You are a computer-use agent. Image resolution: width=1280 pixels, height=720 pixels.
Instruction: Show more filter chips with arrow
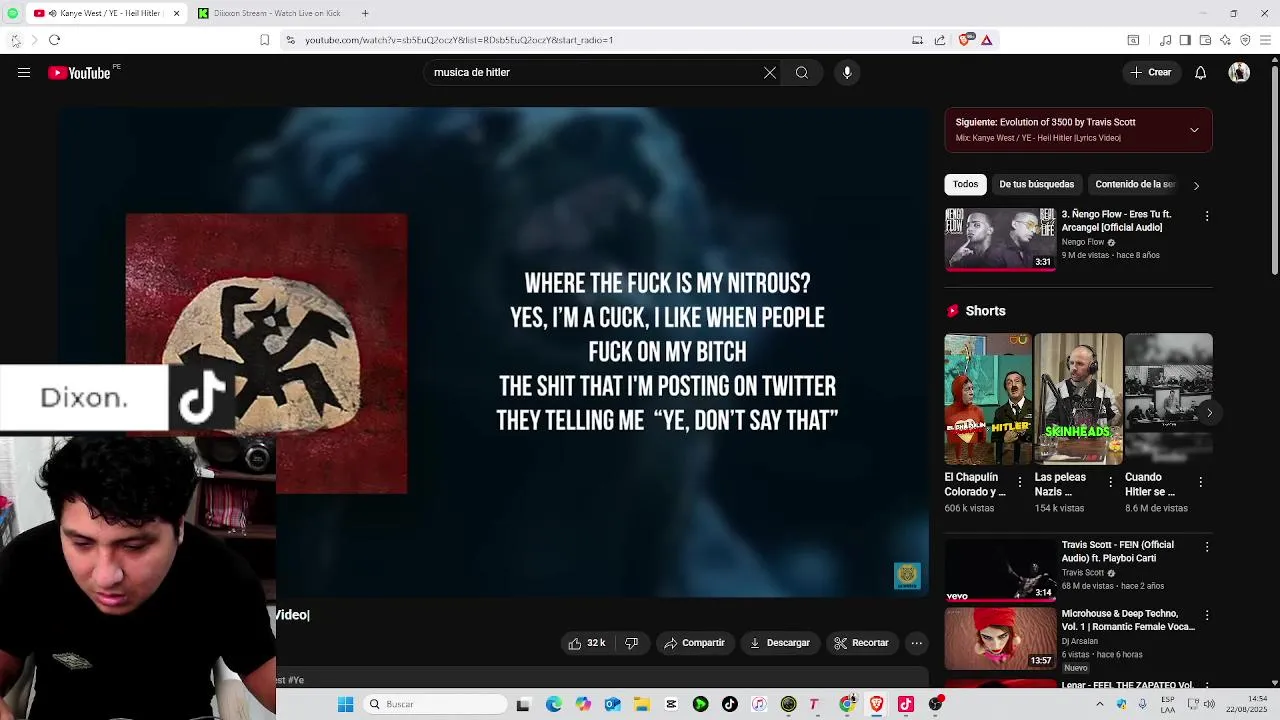1196,185
